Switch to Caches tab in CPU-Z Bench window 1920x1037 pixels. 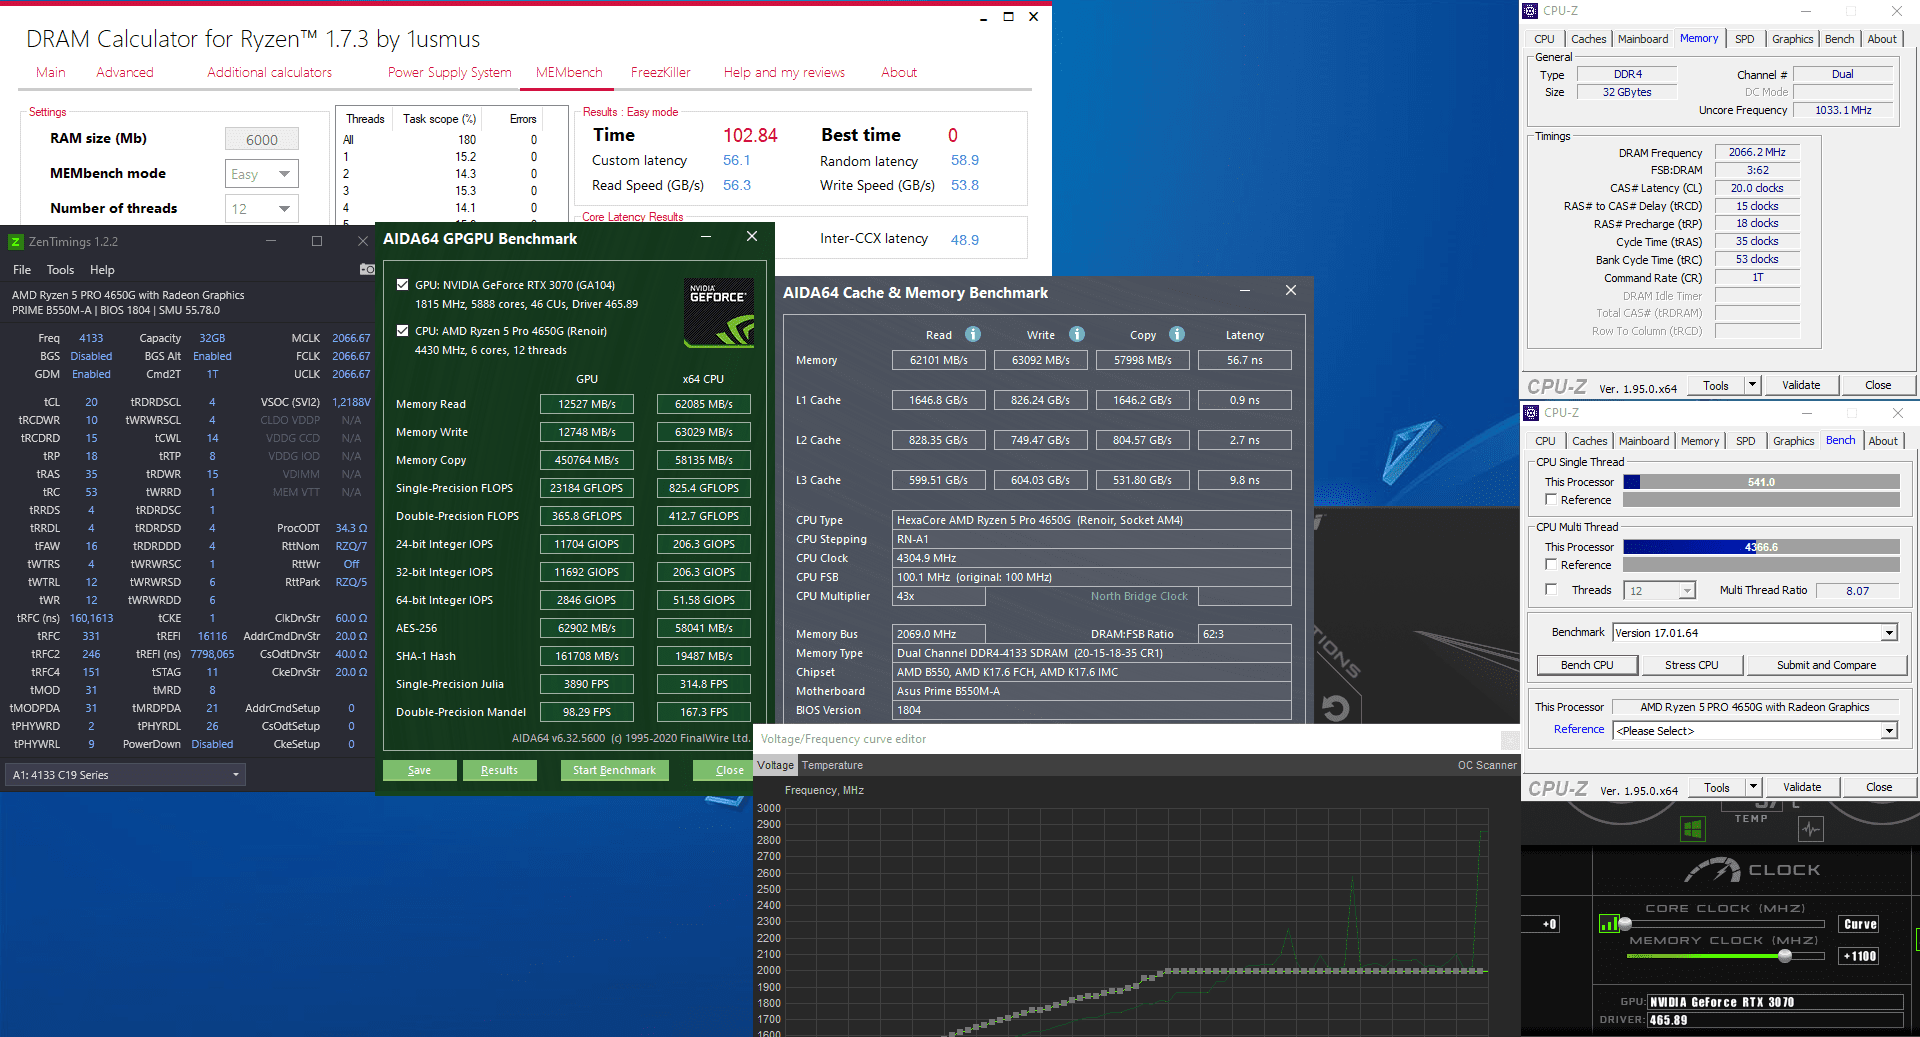1589,441
